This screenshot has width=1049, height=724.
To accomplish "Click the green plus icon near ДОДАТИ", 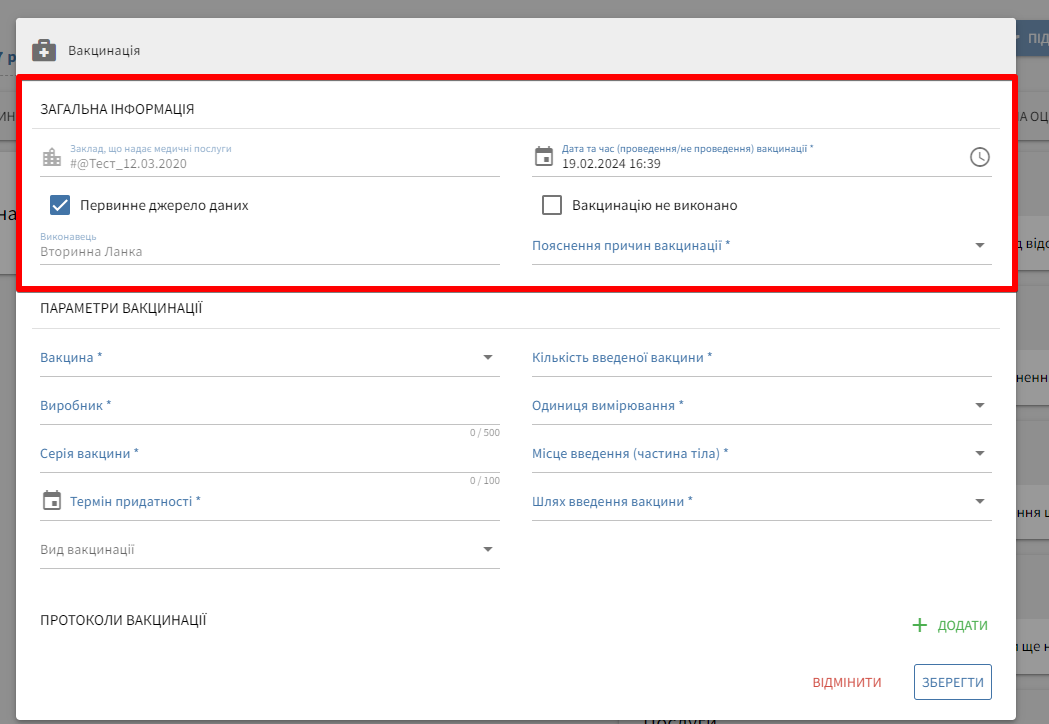I will click(x=919, y=625).
